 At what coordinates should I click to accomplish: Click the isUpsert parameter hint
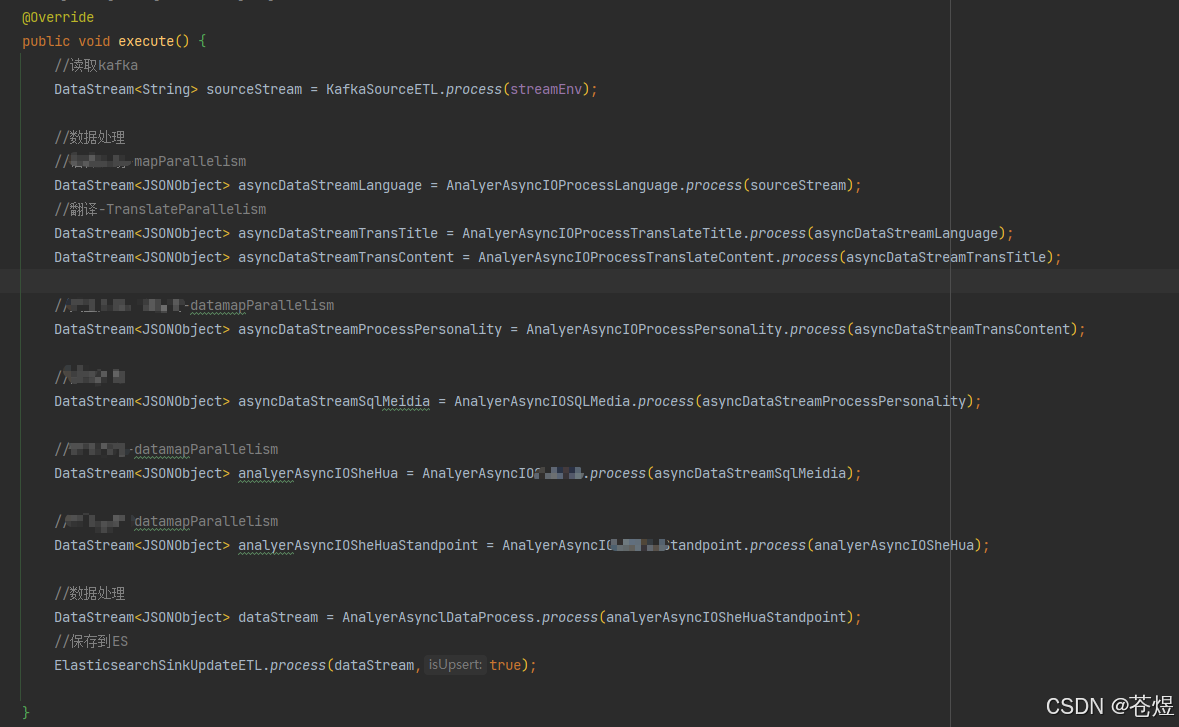point(455,665)
